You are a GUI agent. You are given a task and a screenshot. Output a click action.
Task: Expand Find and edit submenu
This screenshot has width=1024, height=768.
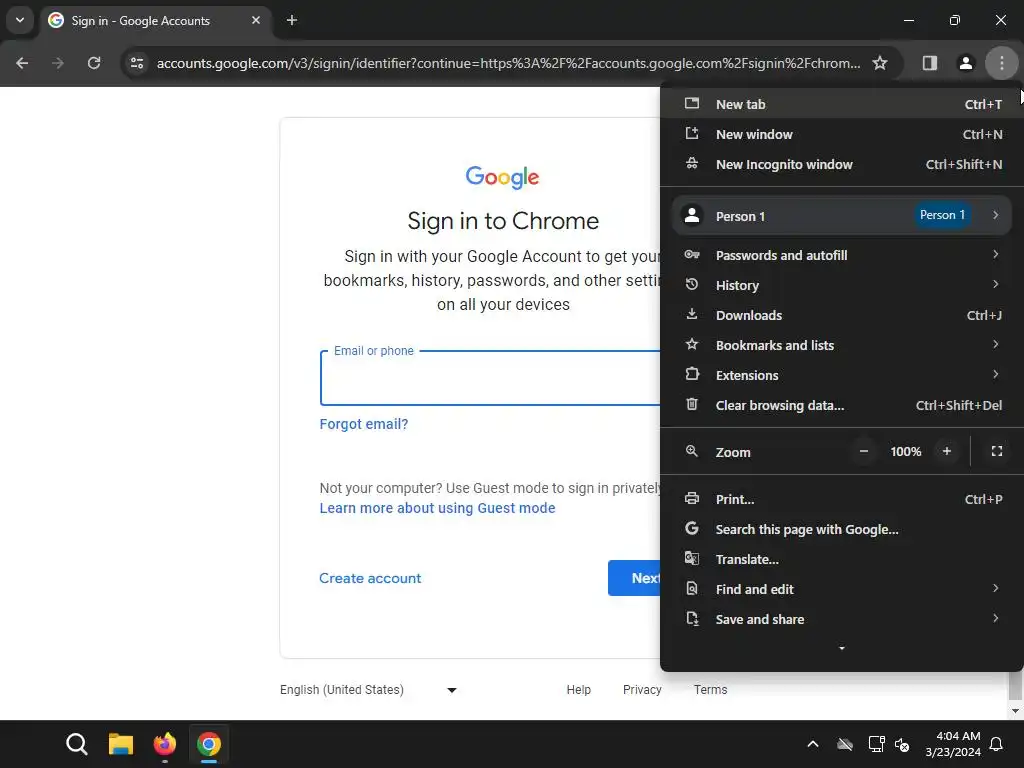pyautogui.click(x=842, y=589)
